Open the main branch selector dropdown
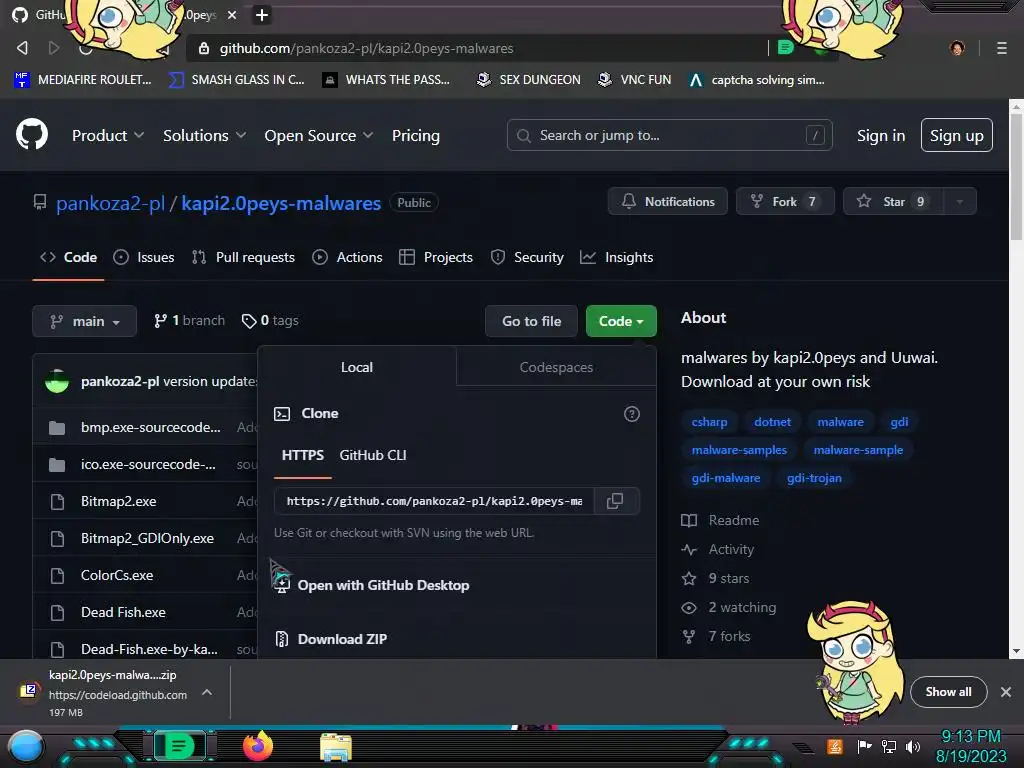The width and height of the screenshot is (1024, 768). (x=84, y=321)
